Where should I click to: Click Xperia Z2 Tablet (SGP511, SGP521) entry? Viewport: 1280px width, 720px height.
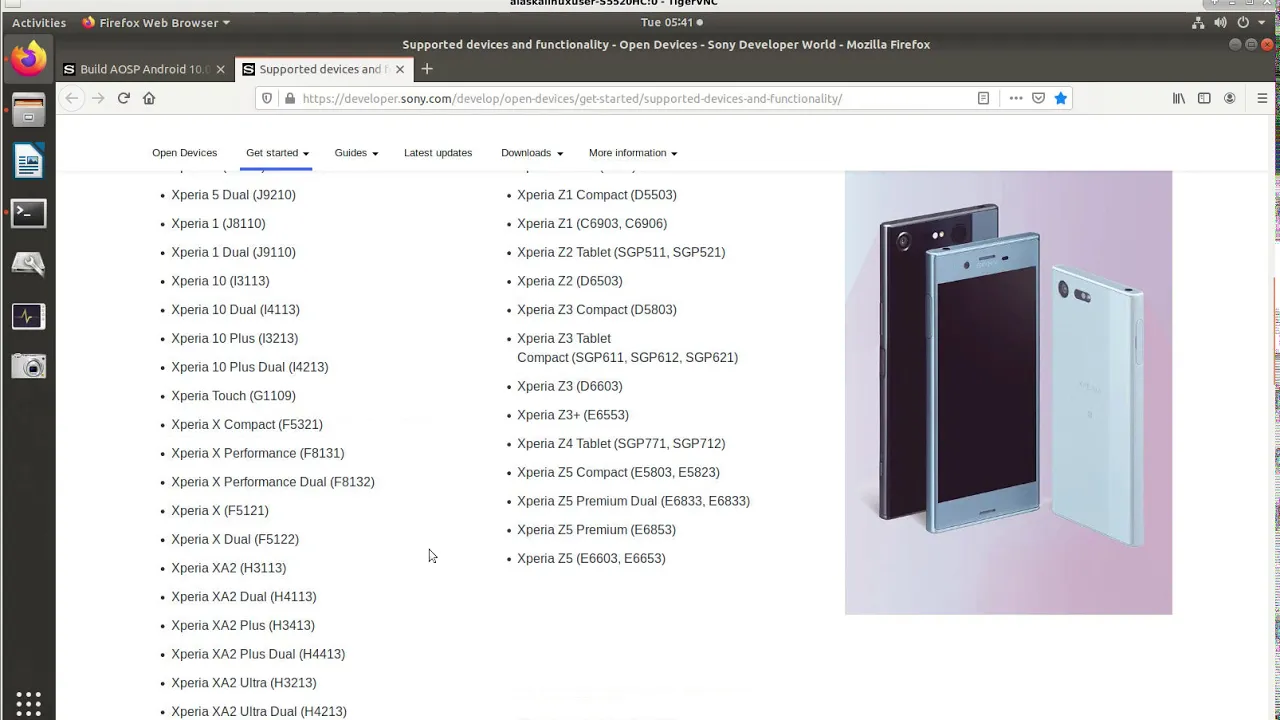click(x=621, y=252)
